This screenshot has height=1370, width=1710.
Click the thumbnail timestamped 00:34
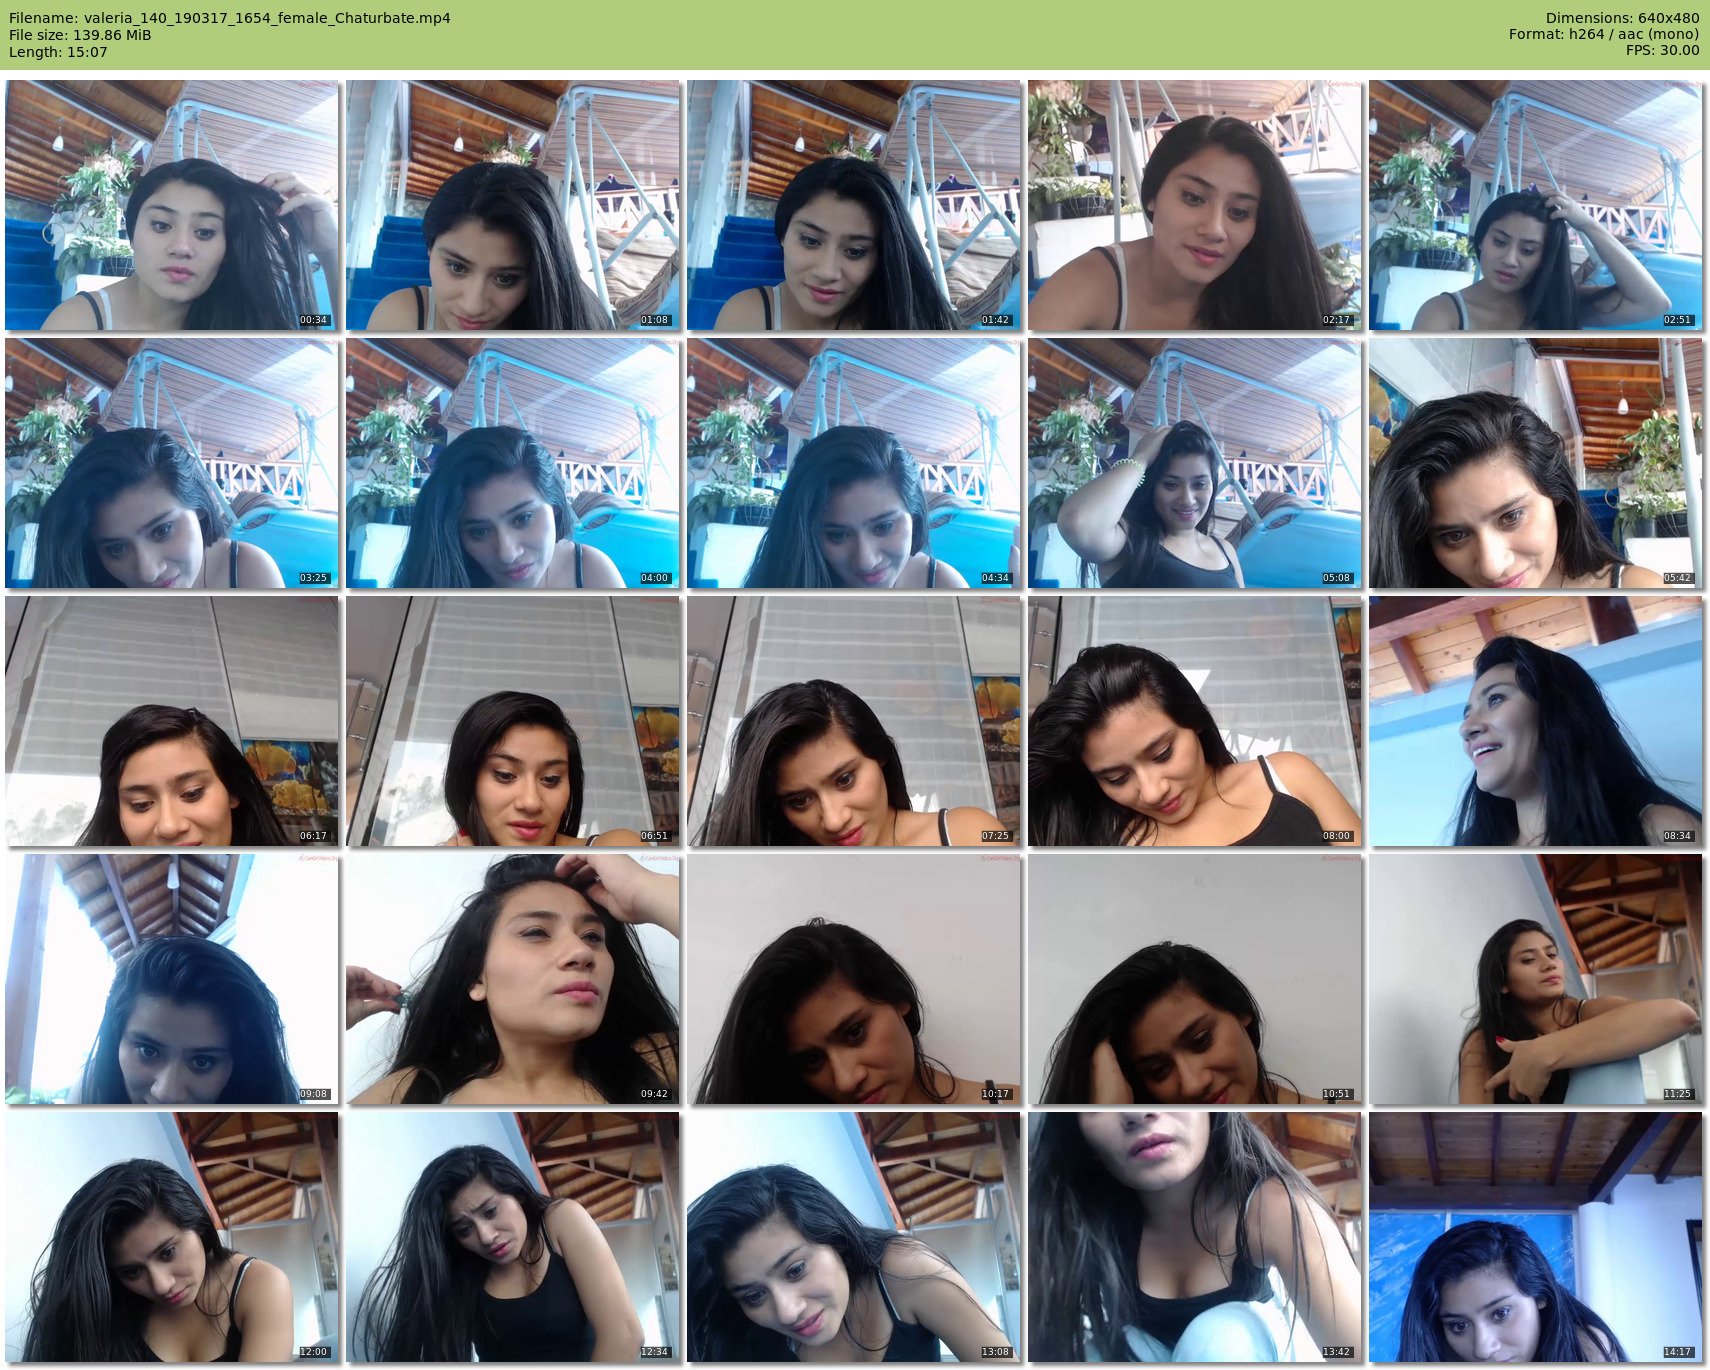click(172, 206)
